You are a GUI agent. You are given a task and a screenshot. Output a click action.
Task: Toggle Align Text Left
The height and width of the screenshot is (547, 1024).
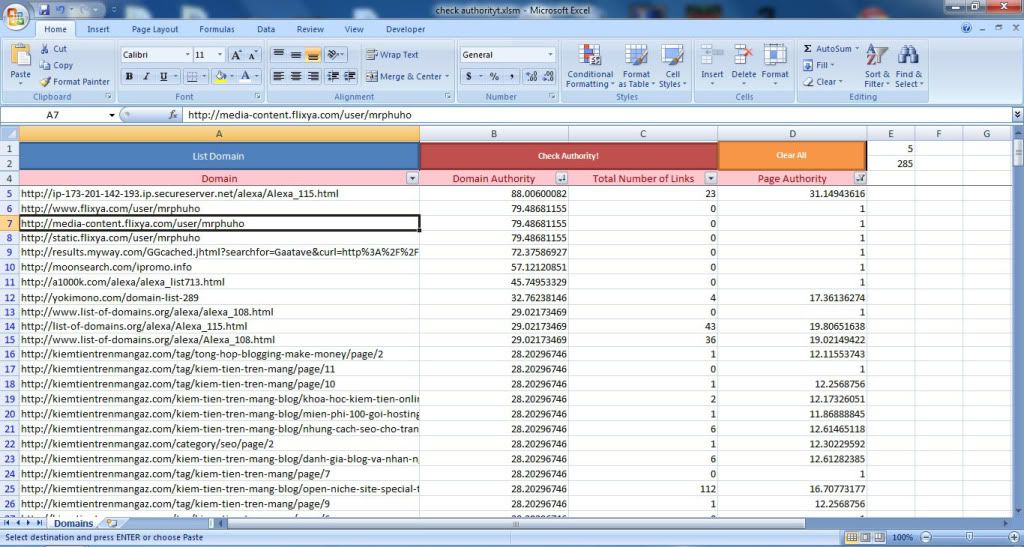click(278, 76)
